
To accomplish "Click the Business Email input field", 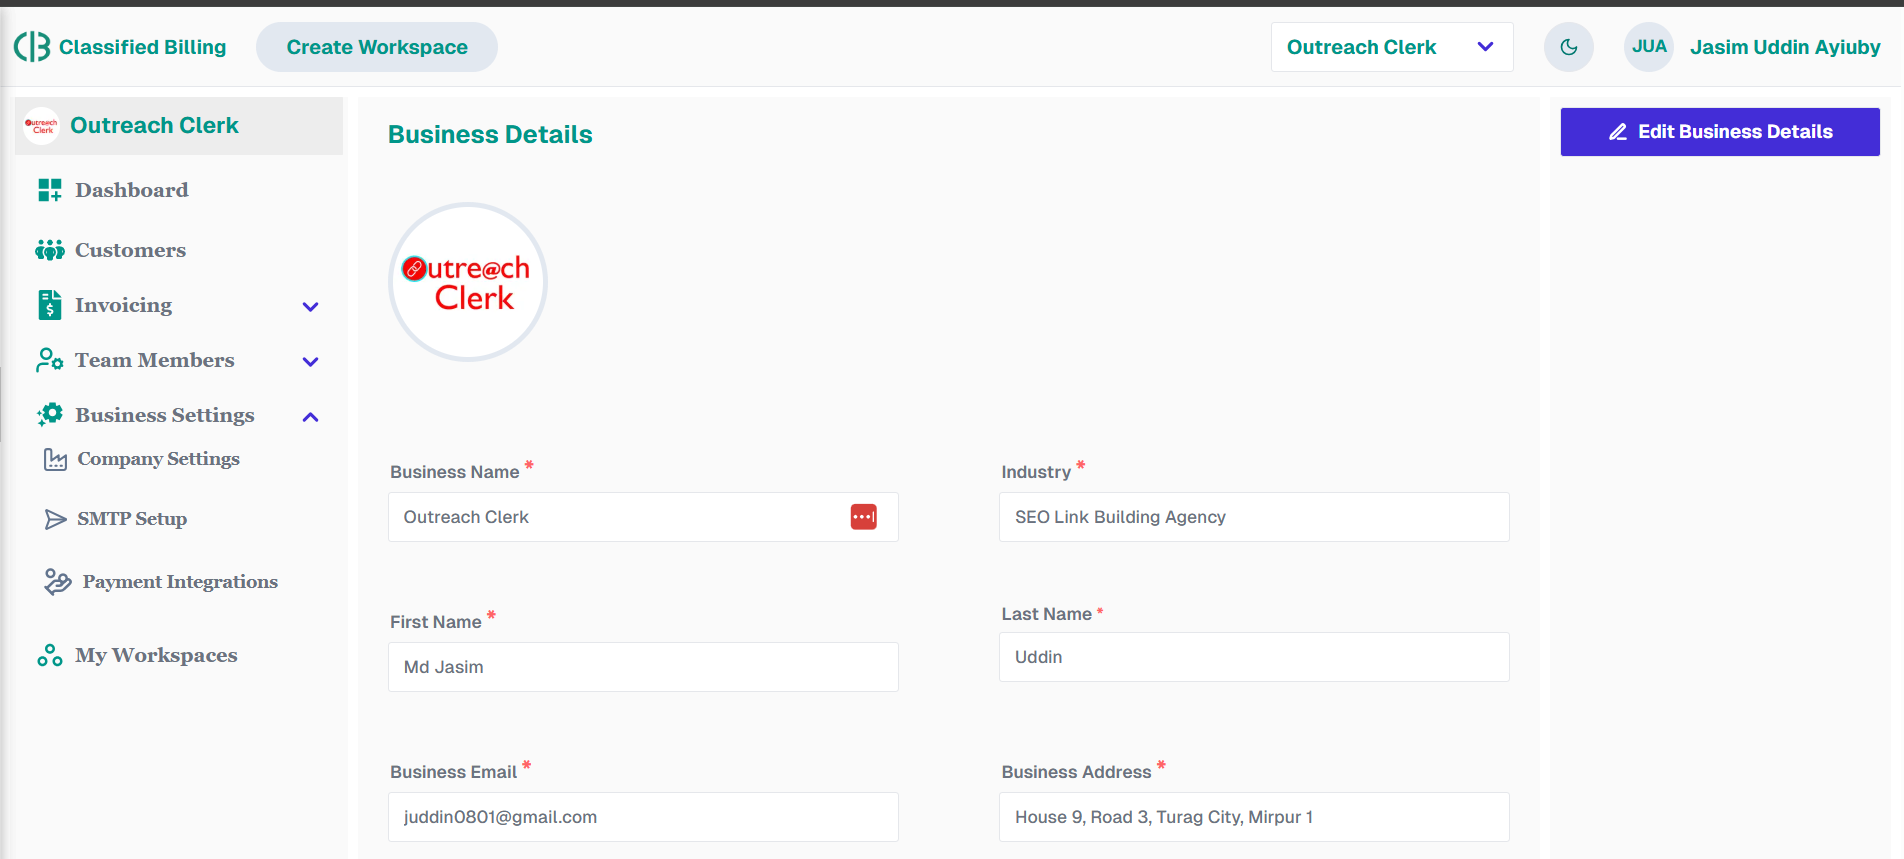I will (642, 817).
